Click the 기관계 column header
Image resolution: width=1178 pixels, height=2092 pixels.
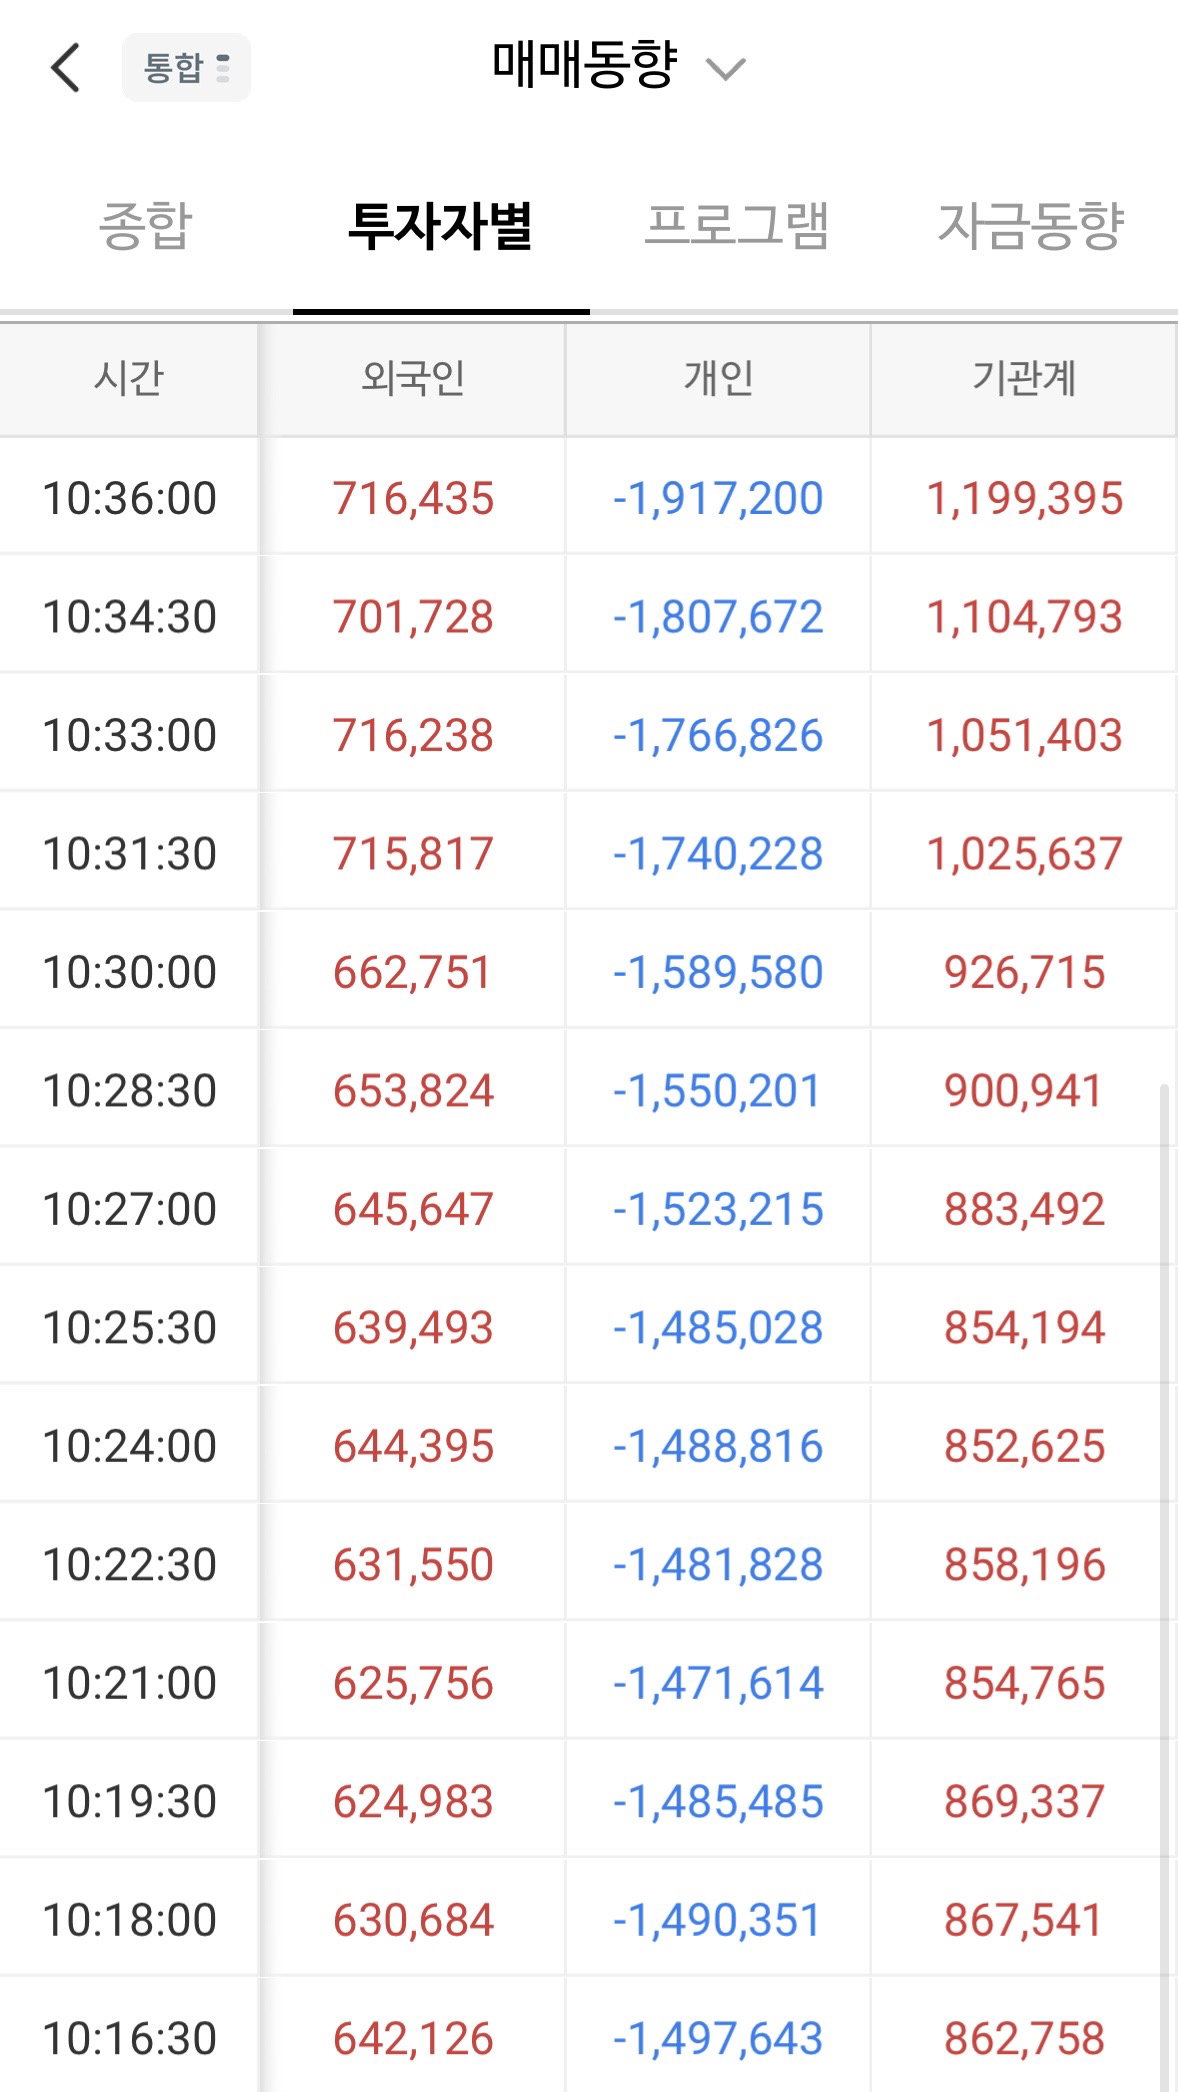(1024, 379)
